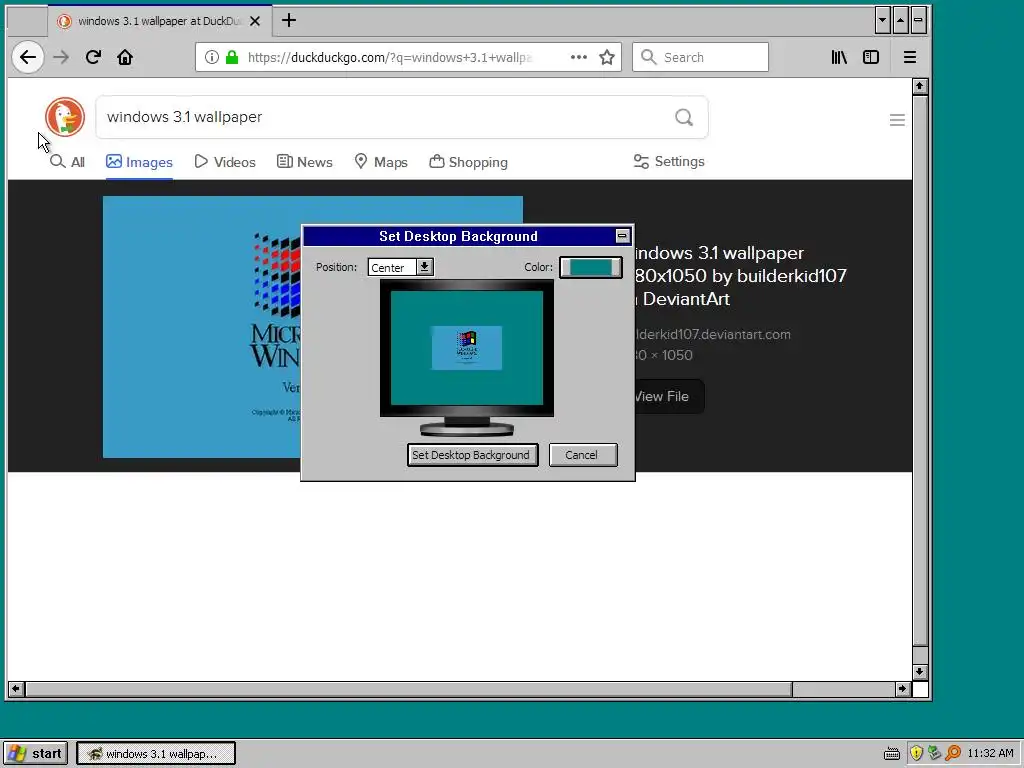Click the View File button
Viewport: 1024px width, 768px height.
point(668,396)
